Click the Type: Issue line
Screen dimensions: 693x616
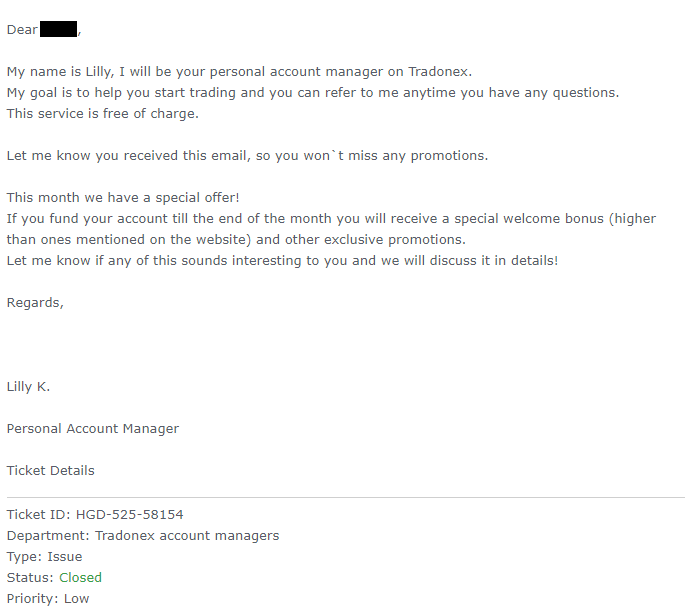point(44,556)
